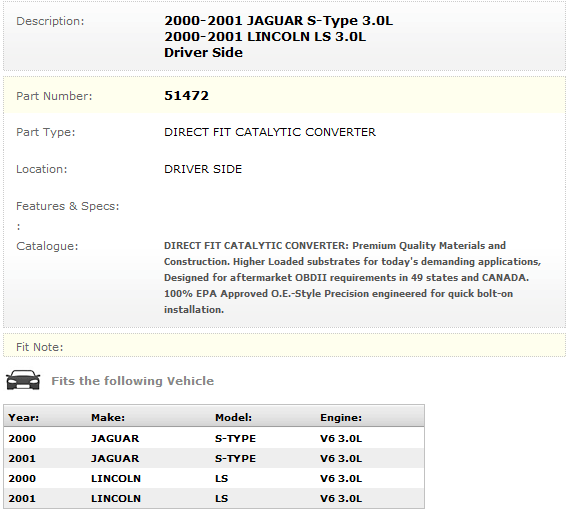570x531 pixels.
Task: Click the Engine column header
Action: pyautogui.click(x=341, y=417)
